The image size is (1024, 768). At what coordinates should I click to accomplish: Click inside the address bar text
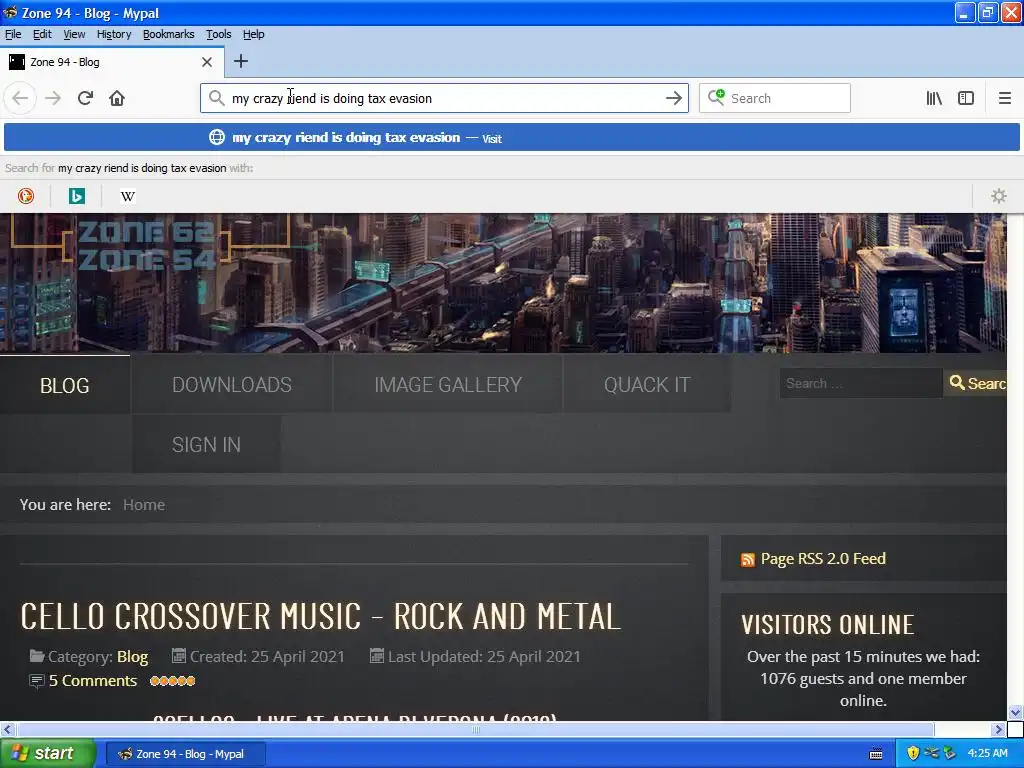click(x=332, y=99)
